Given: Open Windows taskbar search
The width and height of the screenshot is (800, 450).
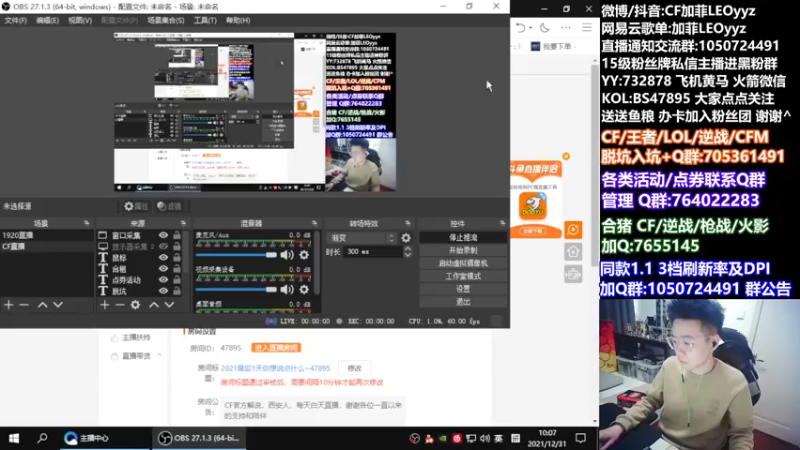Looking at the screenshot, I should [42, 438].
